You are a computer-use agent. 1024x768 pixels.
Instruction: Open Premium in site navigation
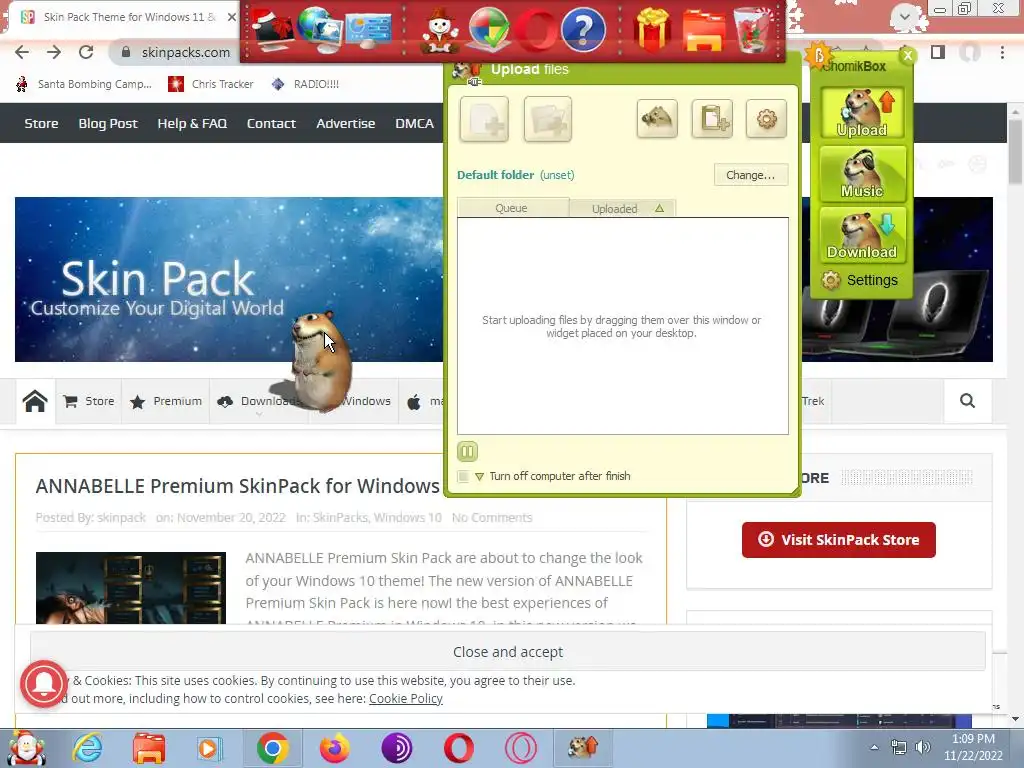coord(166,401)
